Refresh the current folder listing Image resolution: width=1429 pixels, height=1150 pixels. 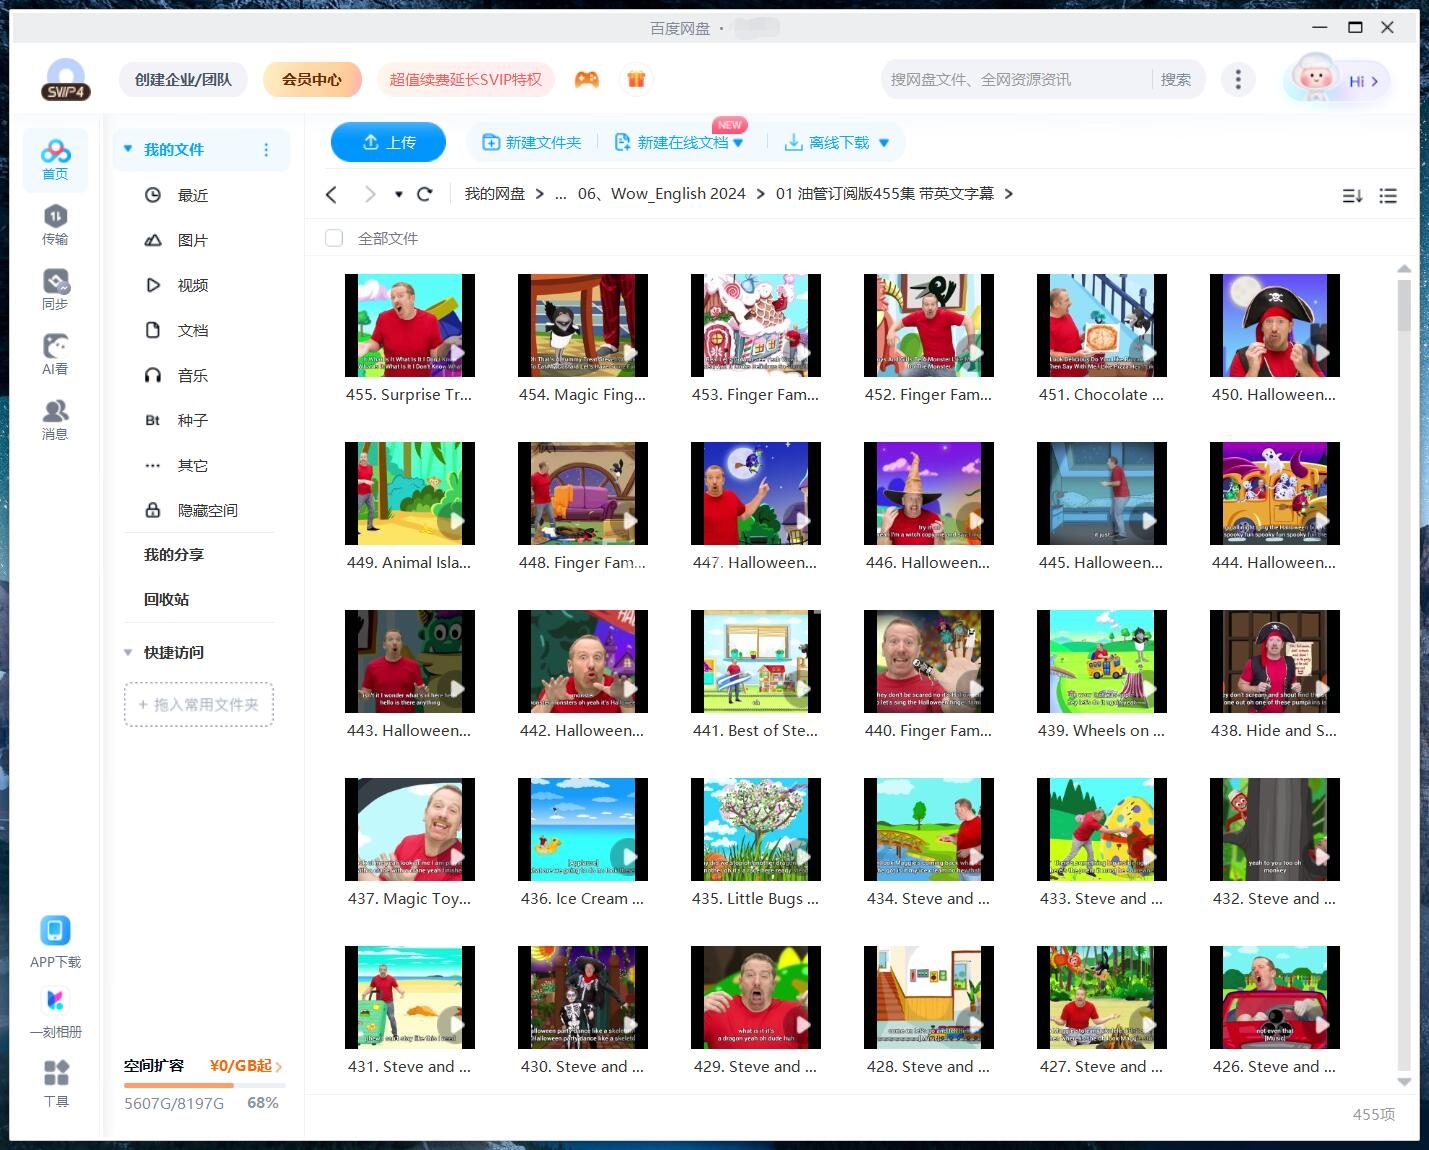[425, 194]
